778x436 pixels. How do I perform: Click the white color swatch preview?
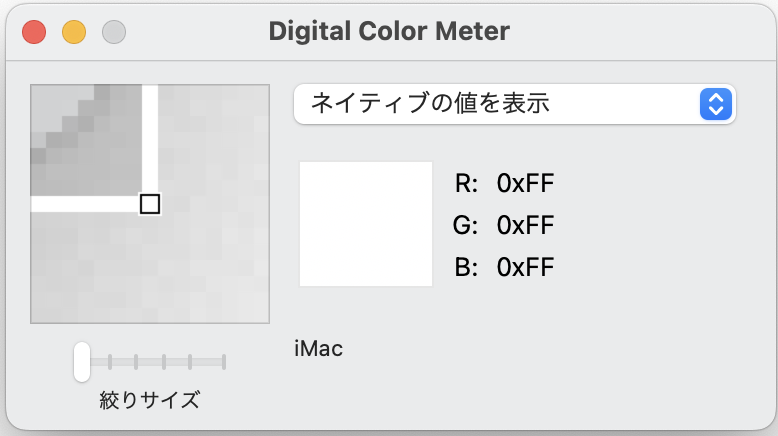click(365, 224)
